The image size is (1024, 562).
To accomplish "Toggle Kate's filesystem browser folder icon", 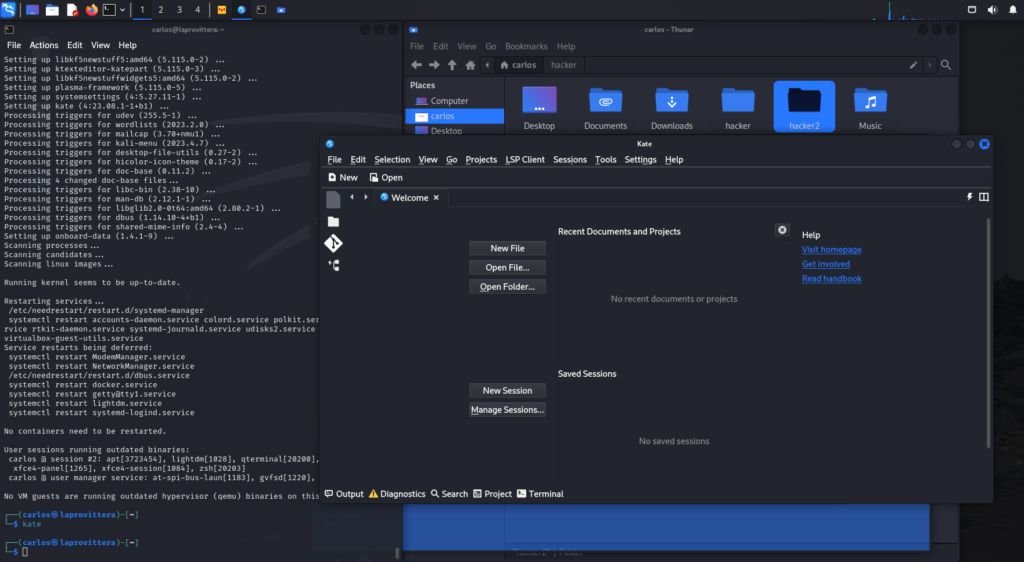I will (333, 222).
